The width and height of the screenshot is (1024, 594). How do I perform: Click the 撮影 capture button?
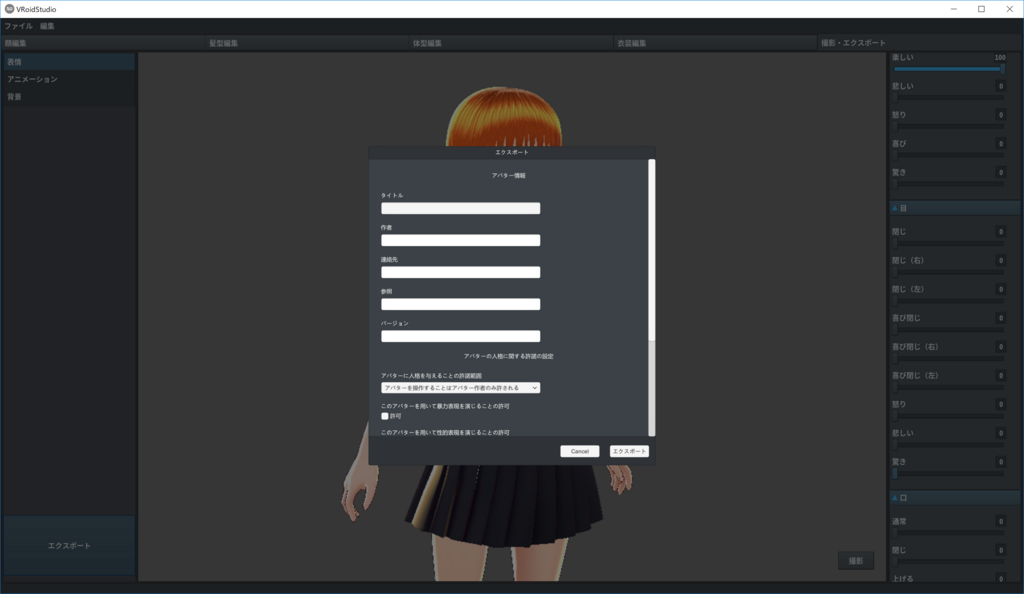(x=856, y=561)
